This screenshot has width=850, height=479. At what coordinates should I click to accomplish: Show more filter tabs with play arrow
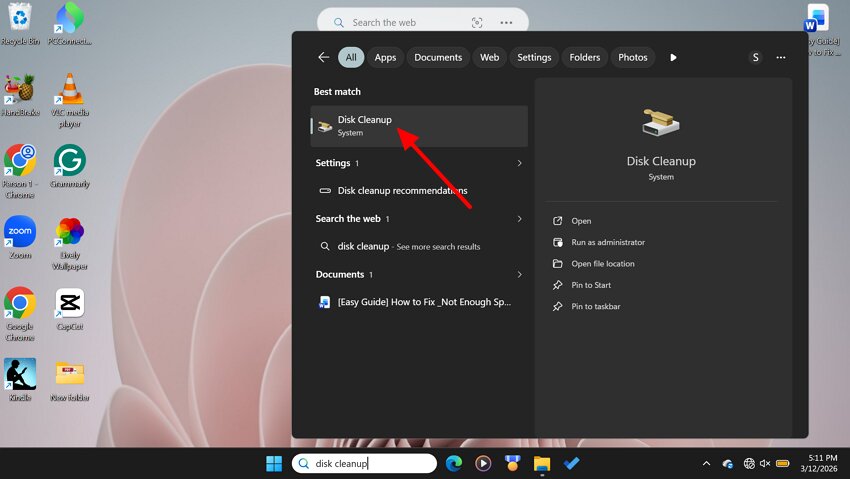coord(673,57)
